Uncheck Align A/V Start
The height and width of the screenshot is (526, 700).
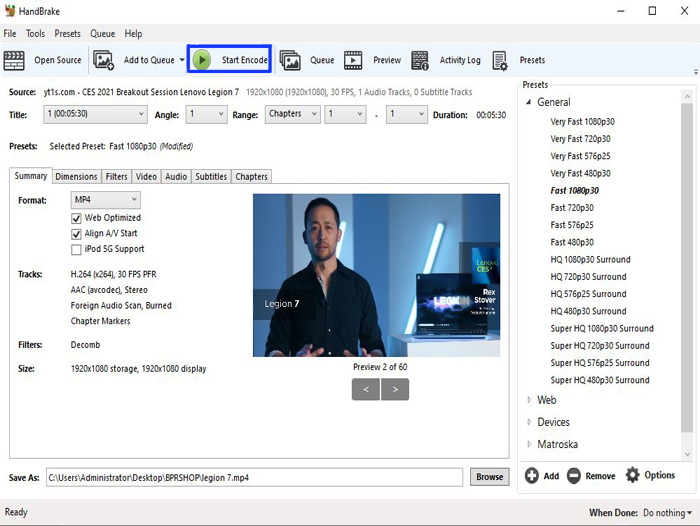(76, 234)
